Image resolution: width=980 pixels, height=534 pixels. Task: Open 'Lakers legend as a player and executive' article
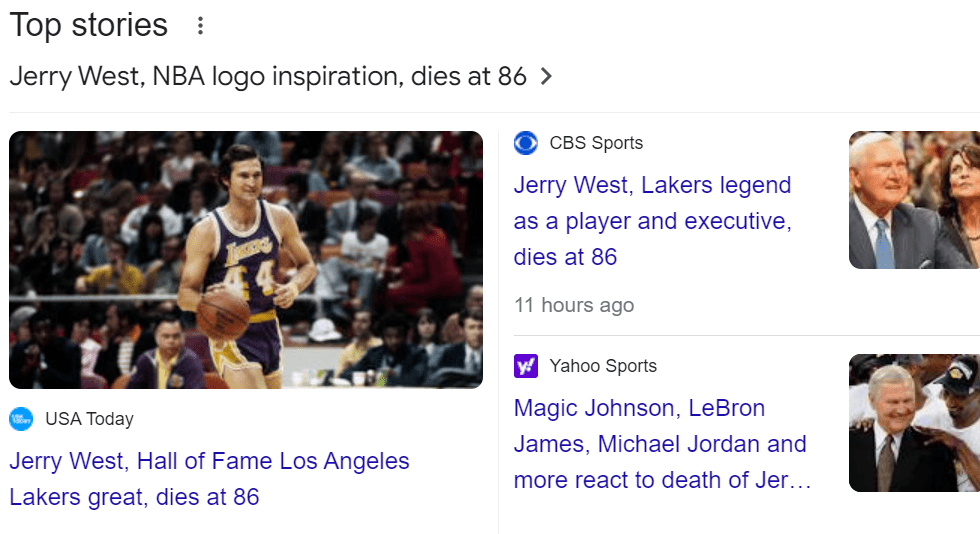click(652, 221)
